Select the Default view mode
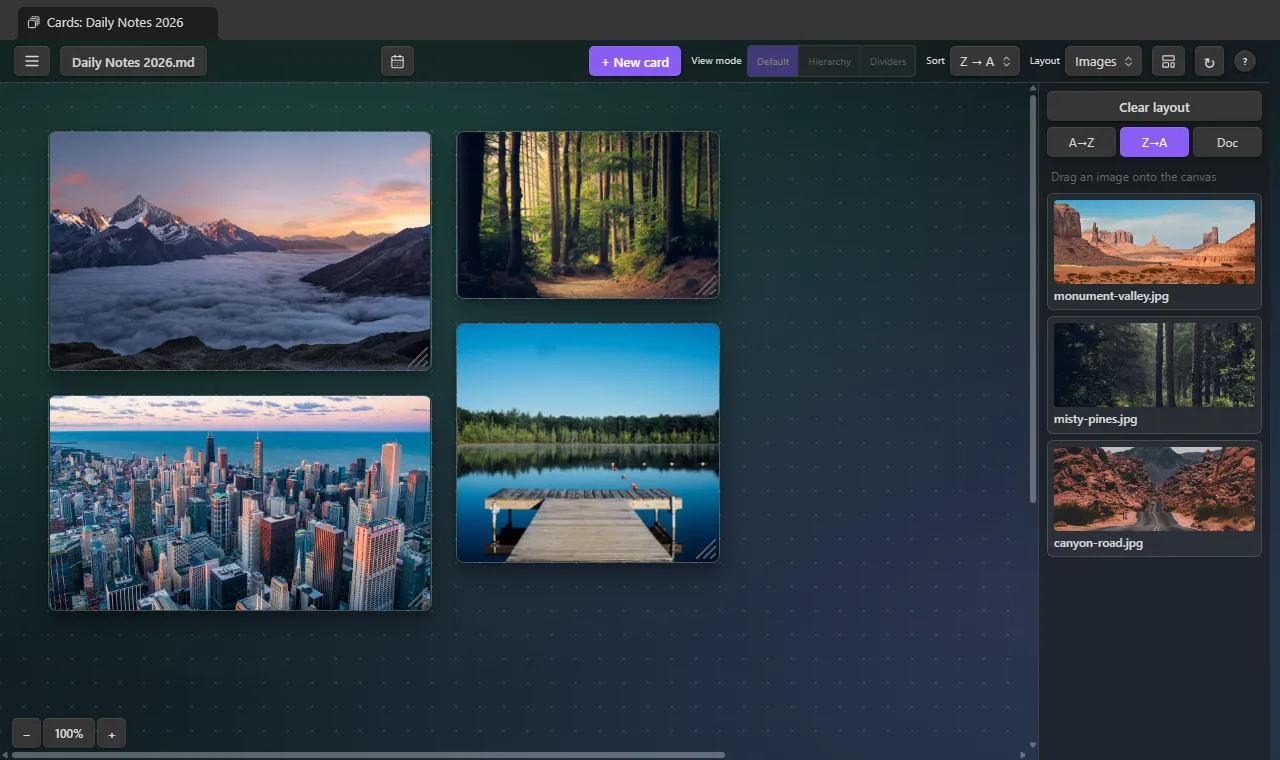 (x=773, y=62)
